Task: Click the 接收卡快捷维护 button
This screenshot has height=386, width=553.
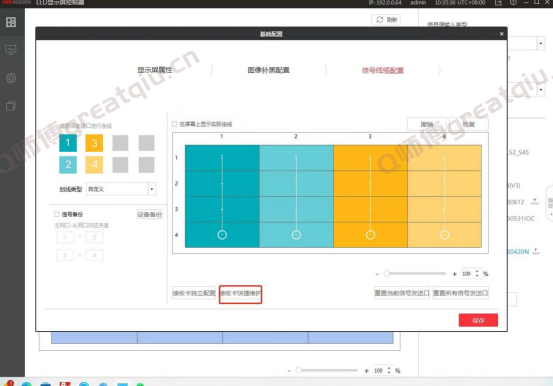Action: click(241, 293)
